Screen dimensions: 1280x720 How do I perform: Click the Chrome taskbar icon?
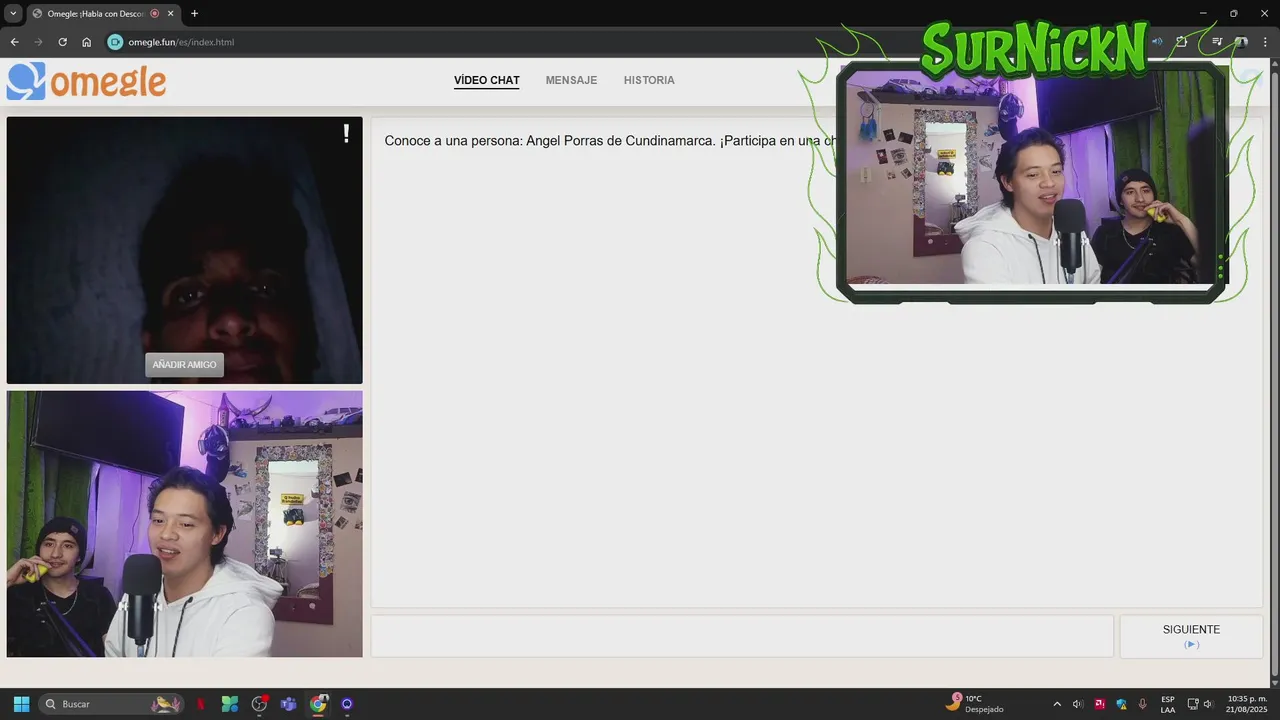click(318, 704)
